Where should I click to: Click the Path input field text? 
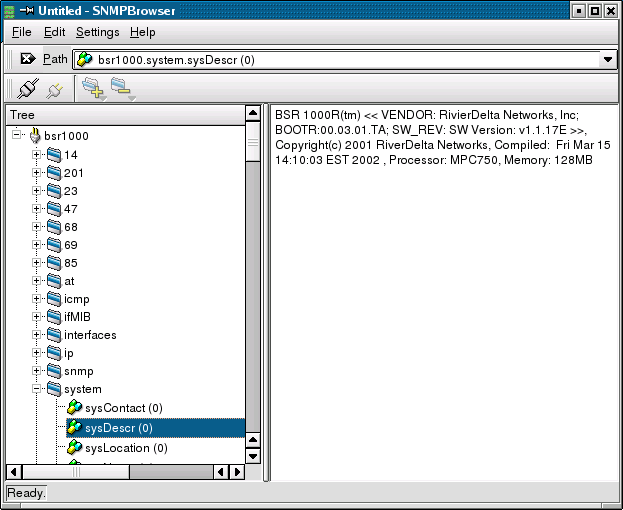click(176, 60)
